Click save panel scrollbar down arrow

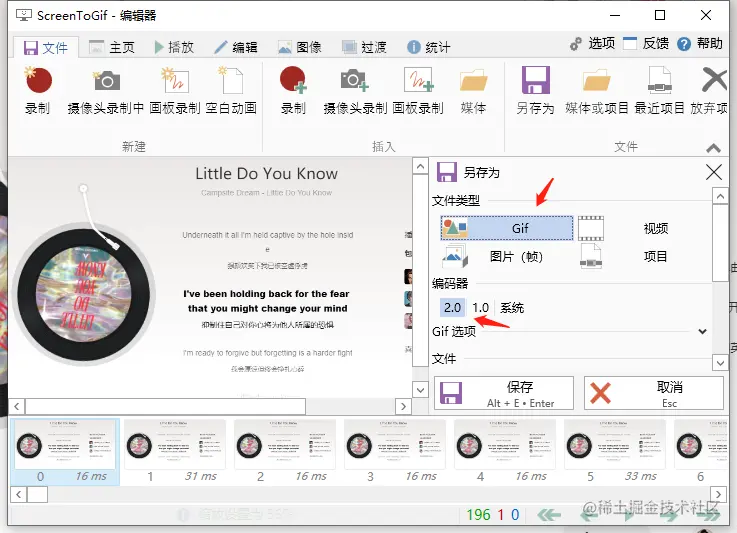click(720, 362)
